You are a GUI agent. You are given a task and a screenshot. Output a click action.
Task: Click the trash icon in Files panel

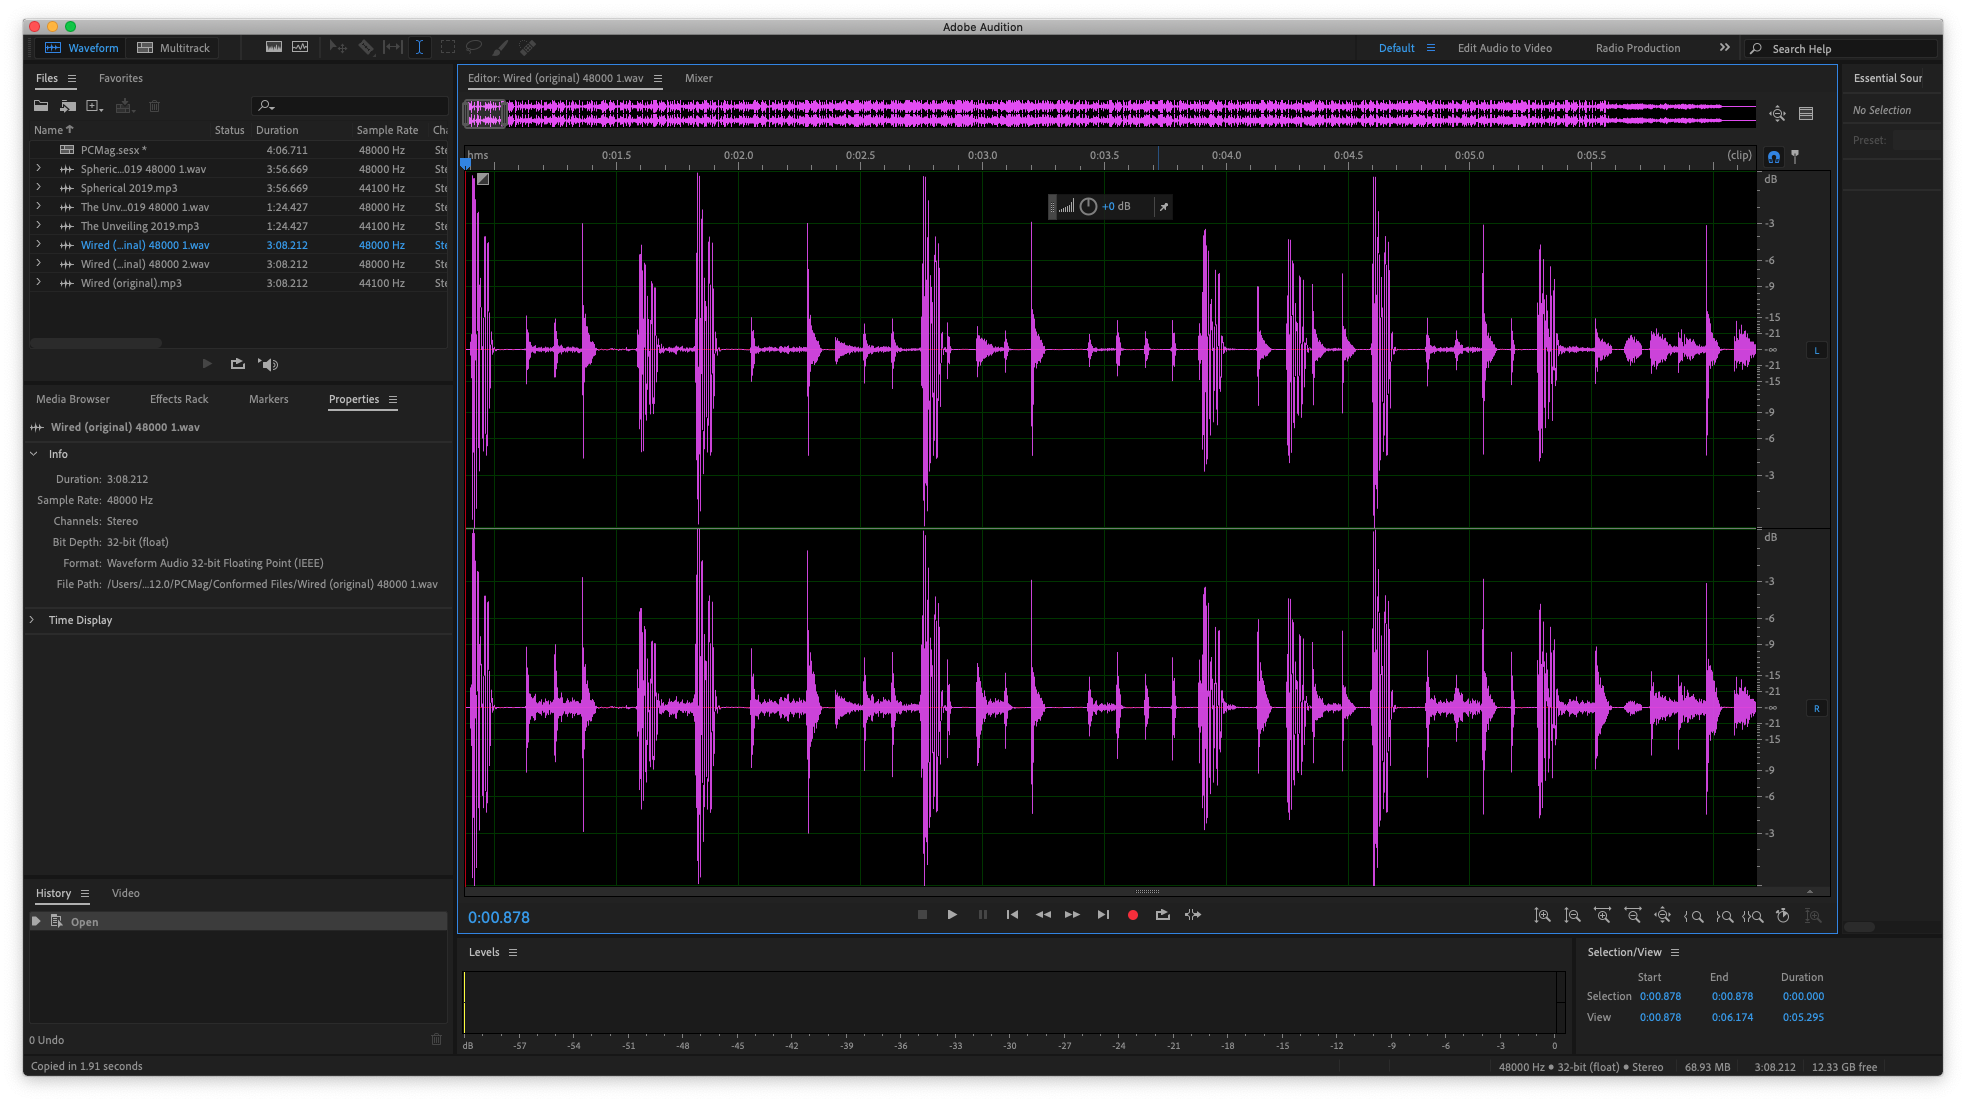pos(154,106)
